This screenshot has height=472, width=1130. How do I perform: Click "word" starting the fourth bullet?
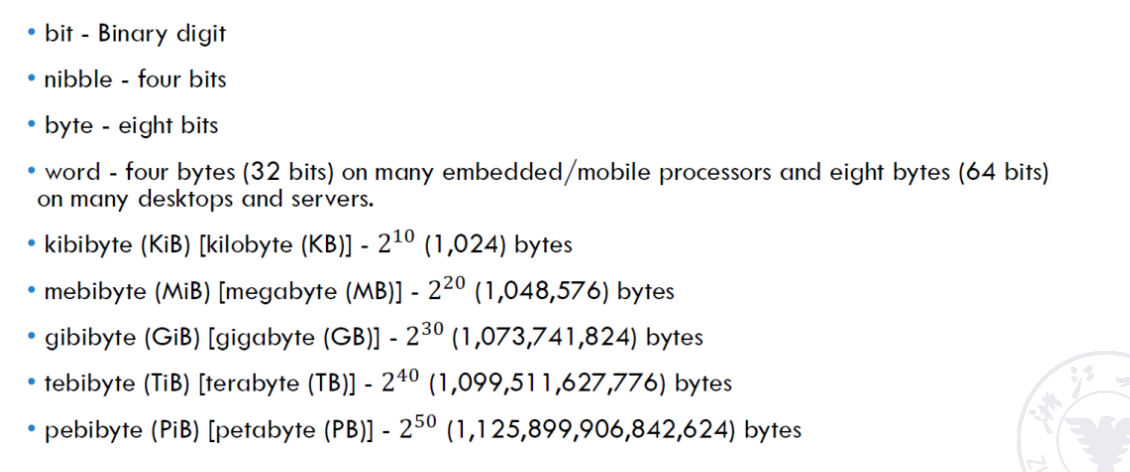tap(72, 172)
